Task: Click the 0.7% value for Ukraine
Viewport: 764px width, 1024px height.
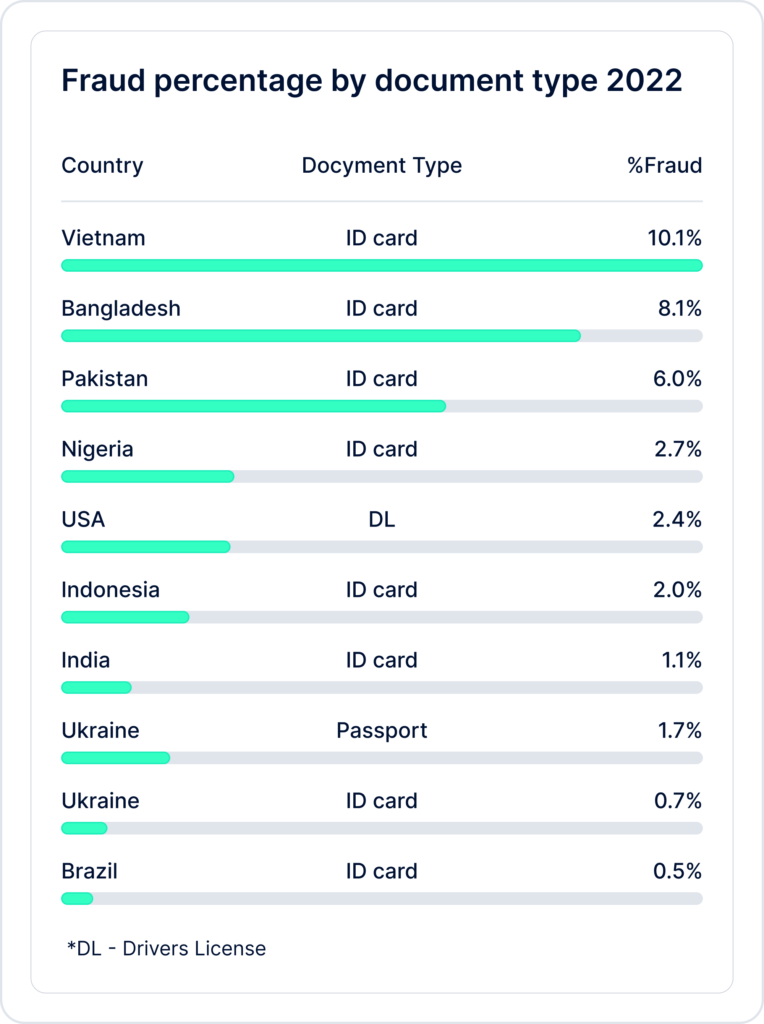Action: click(x=678, y=801)
